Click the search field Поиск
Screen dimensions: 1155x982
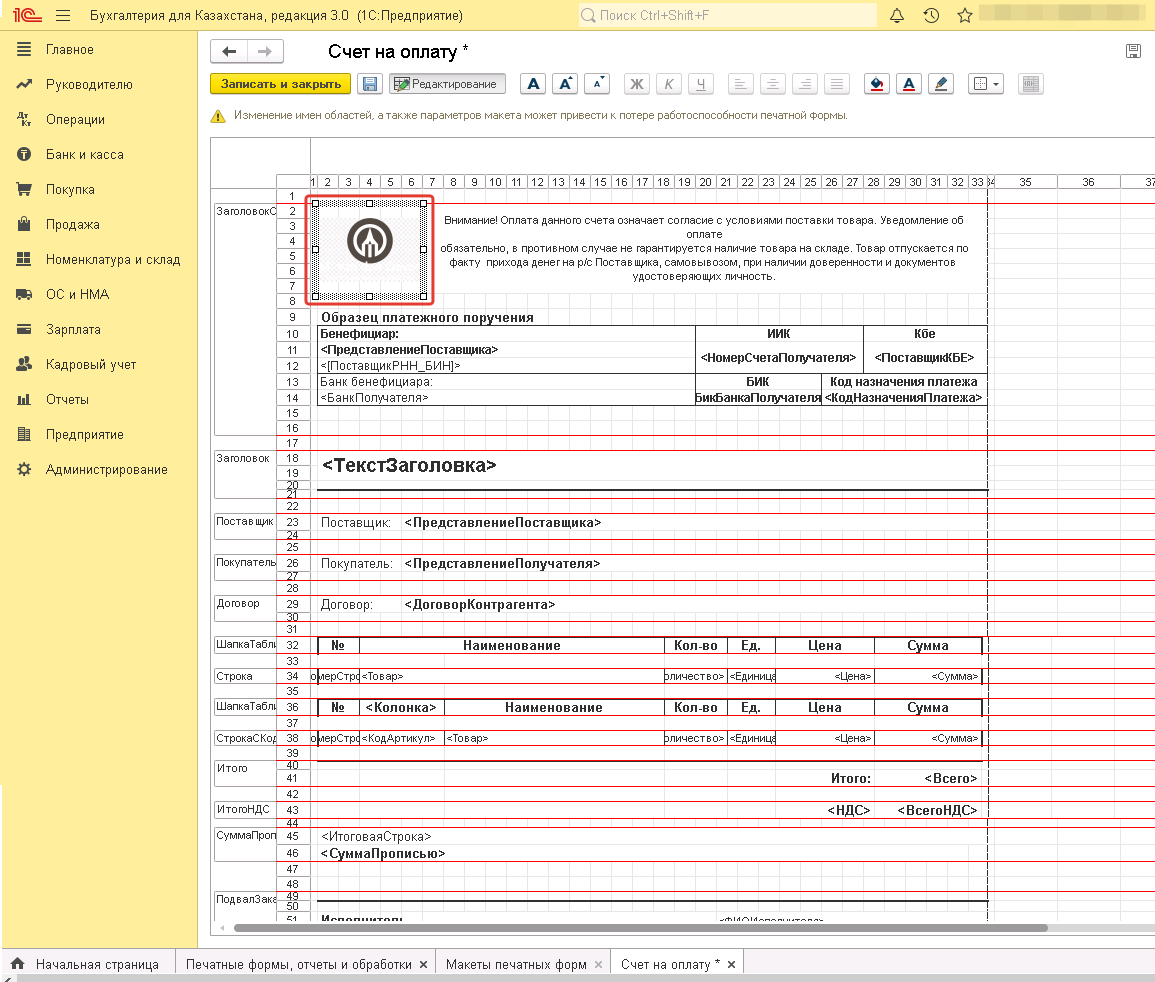pos(728,15)
